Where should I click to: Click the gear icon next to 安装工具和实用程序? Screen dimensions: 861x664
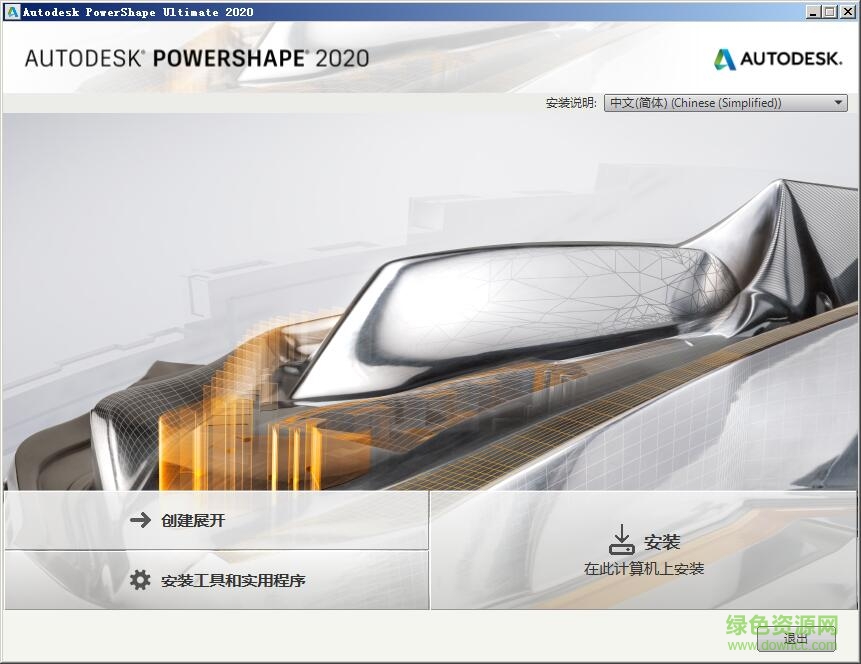(x=140, y=580)
